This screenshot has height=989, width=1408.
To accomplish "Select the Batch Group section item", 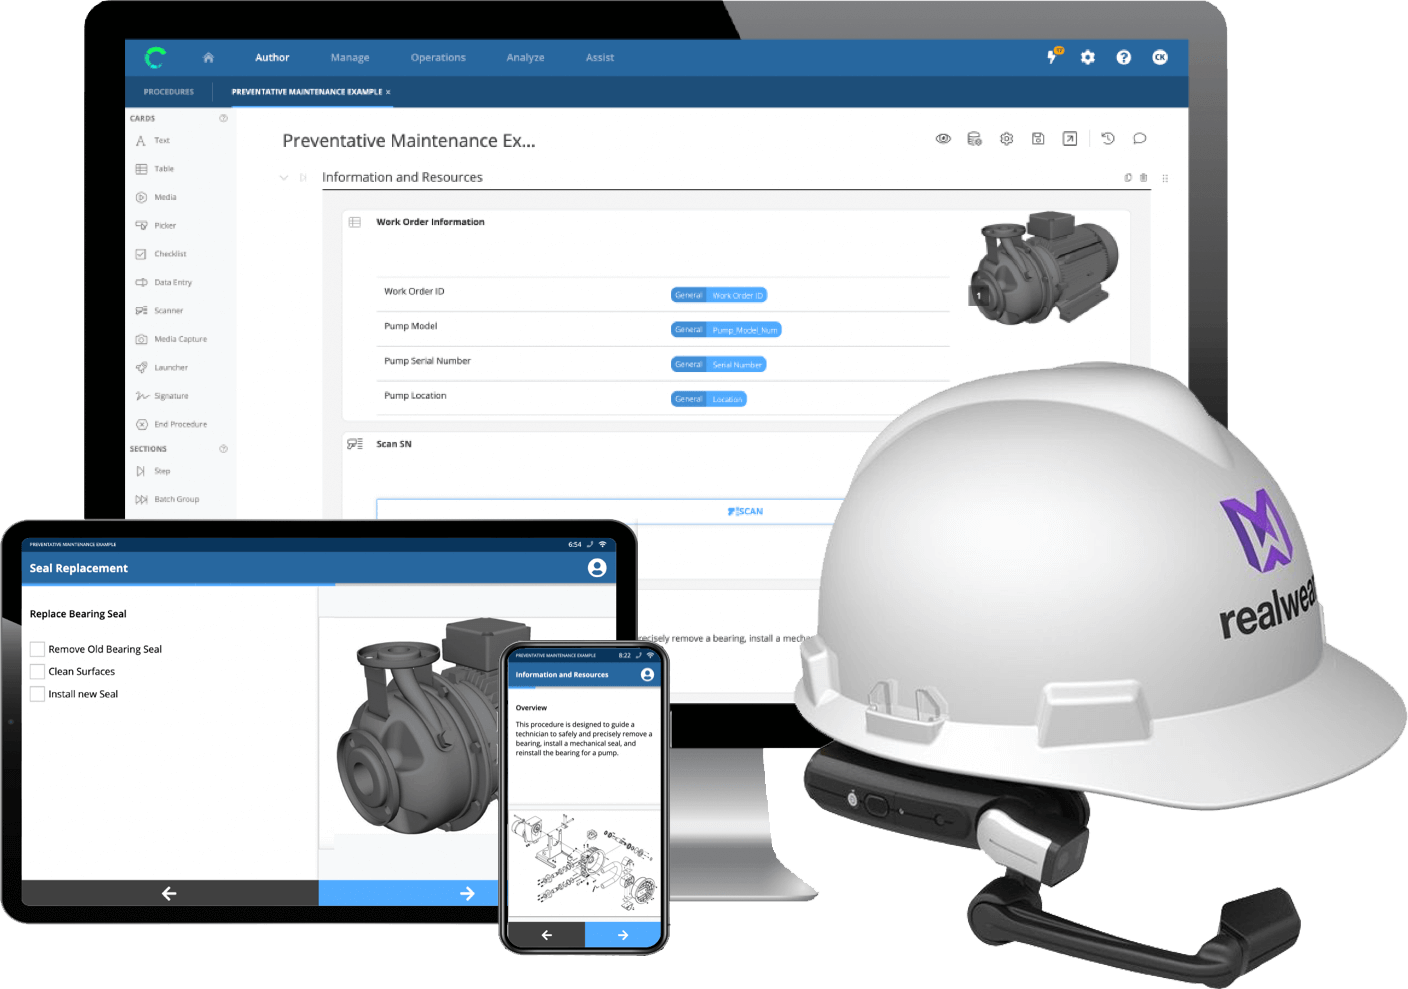I will click(x=167, y=499).
